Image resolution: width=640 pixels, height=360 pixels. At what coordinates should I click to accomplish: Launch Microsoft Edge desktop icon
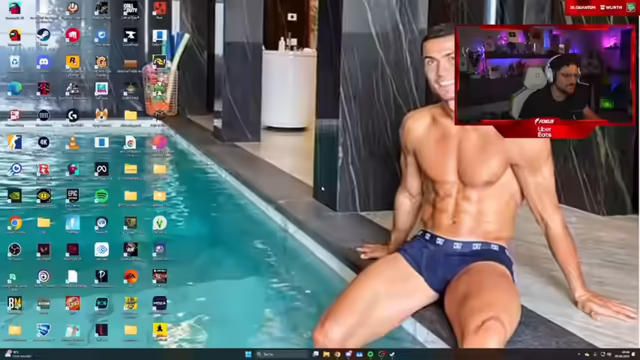(15, 89)
